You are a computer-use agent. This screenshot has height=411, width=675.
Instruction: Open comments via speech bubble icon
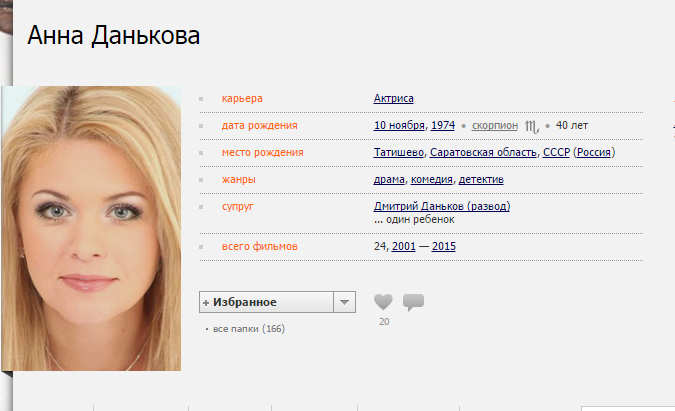[413, 302]
